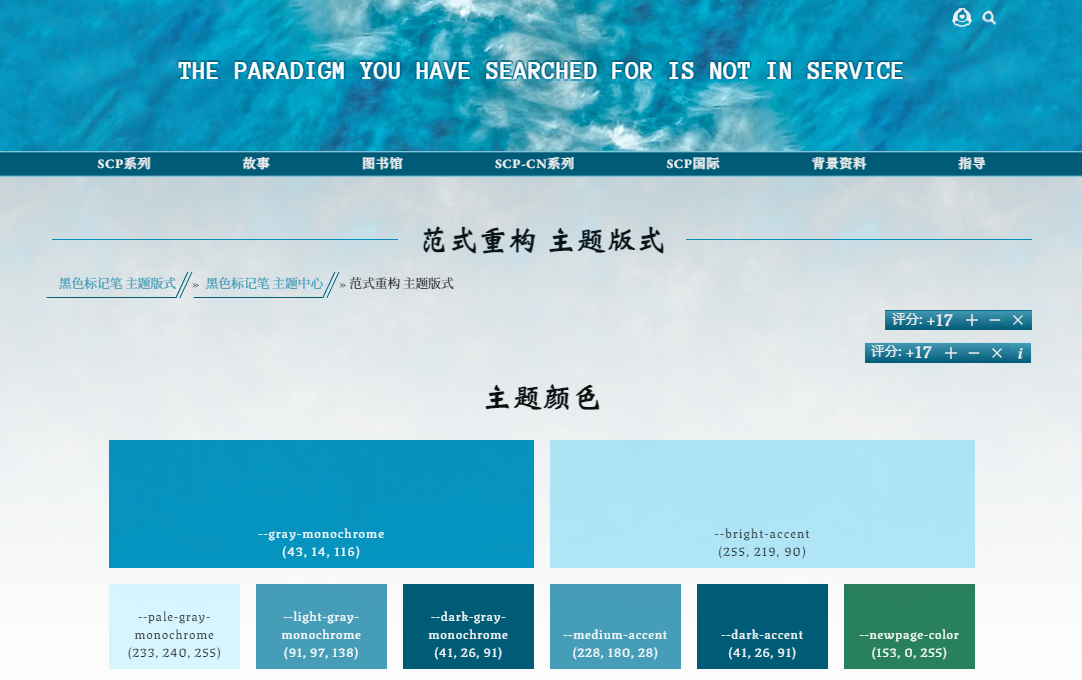
Task: Downvote the page using the − rating button
Action: (x=994, y=320)
